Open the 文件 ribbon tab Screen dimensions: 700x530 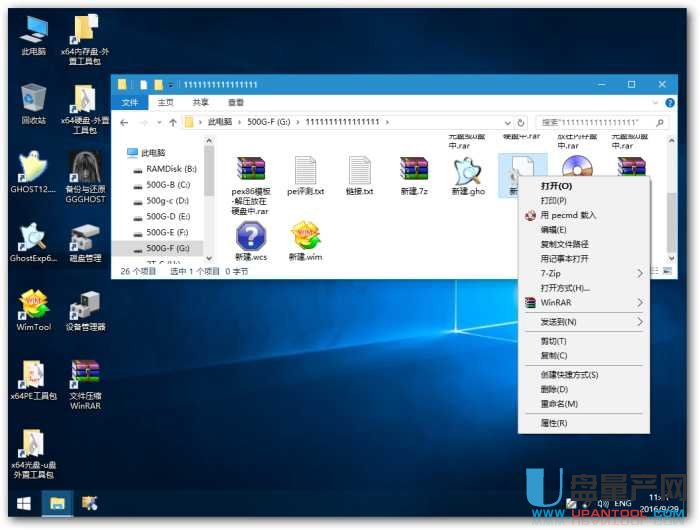click(x=130, y=102)
